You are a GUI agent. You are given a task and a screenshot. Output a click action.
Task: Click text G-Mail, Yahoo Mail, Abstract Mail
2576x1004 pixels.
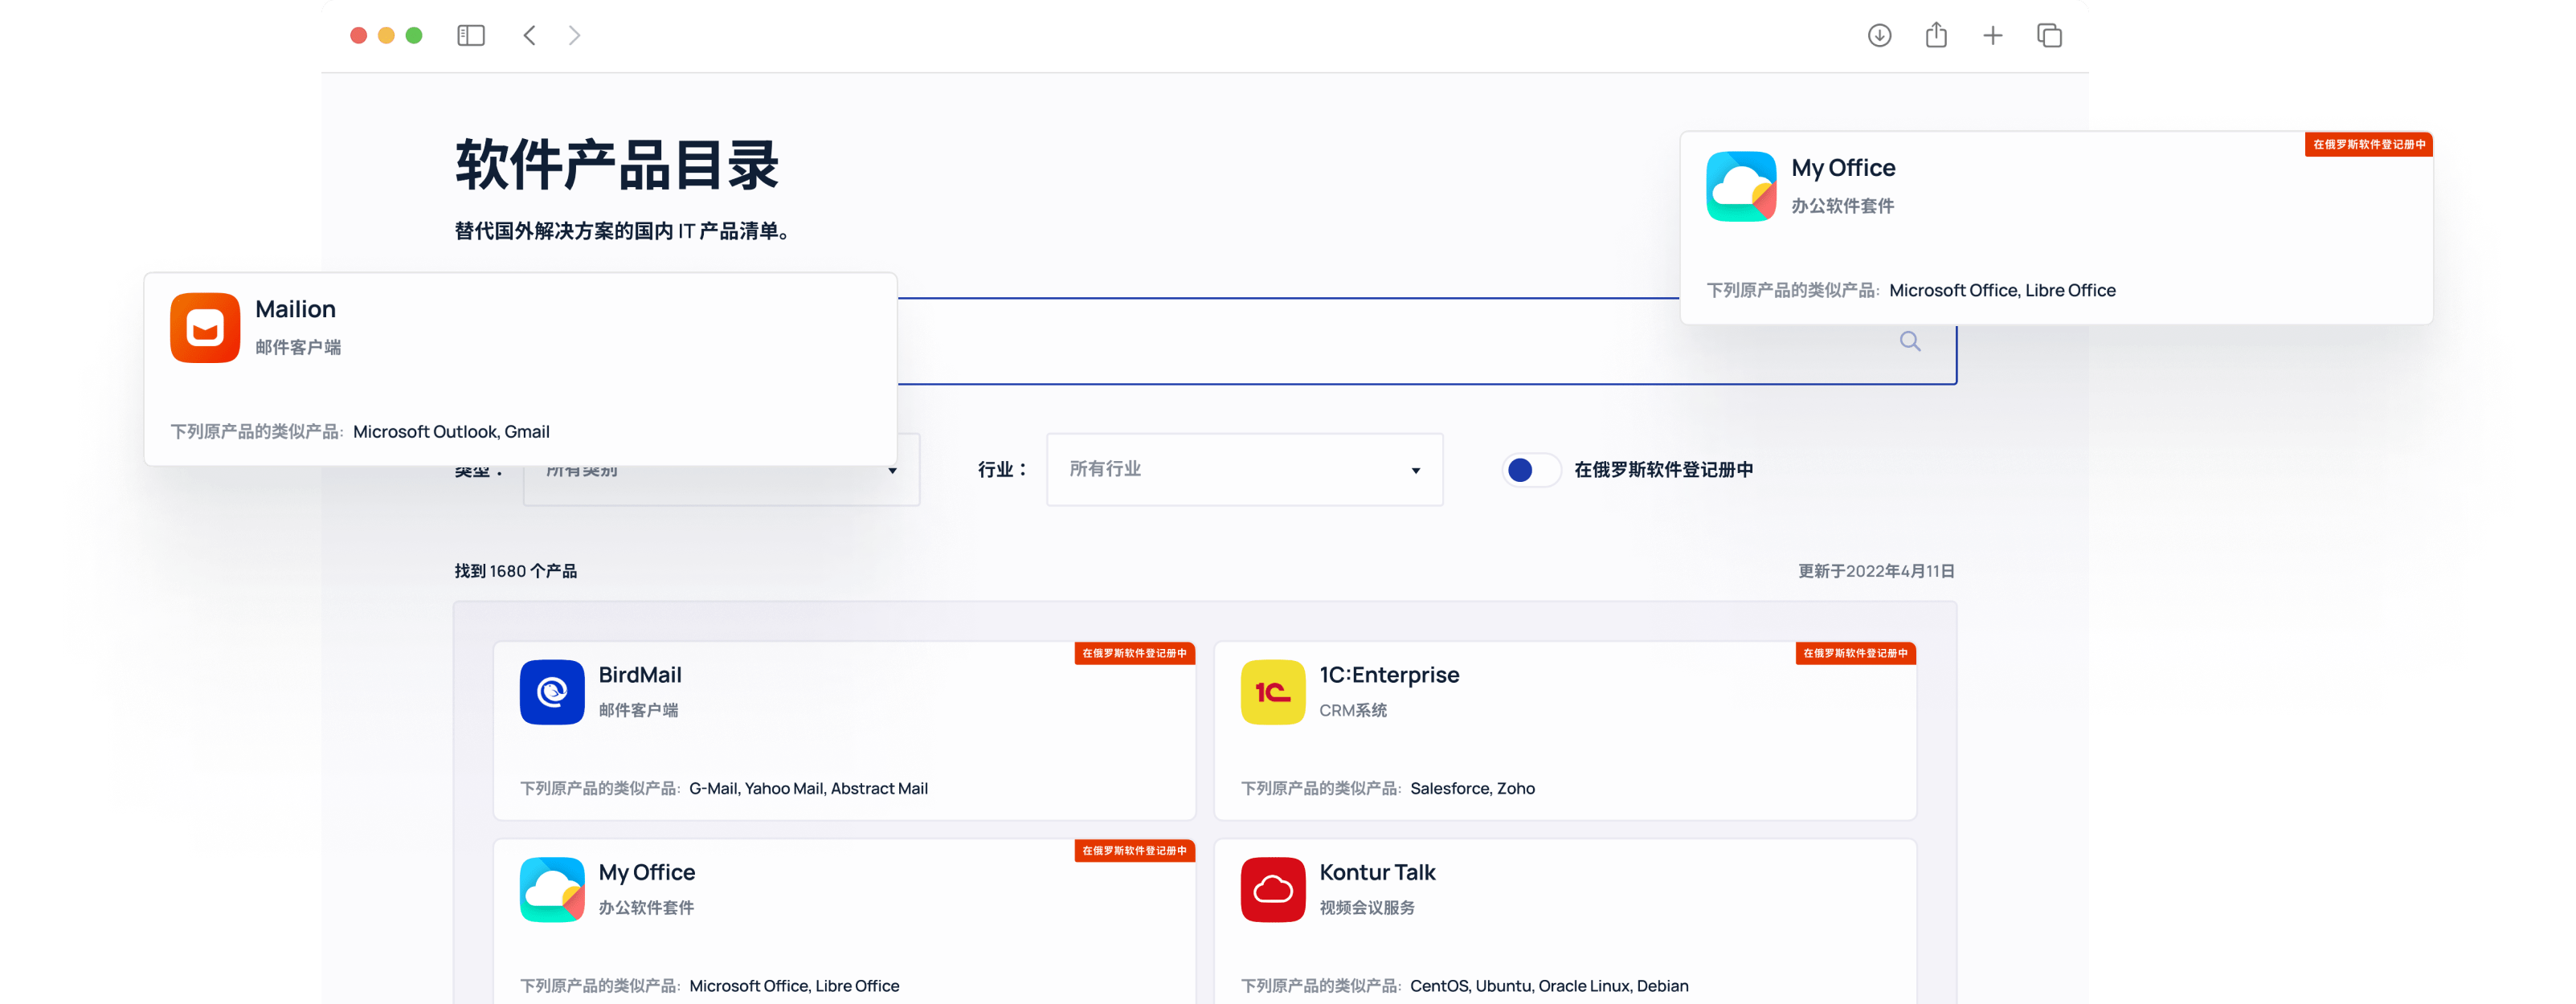[808, 788]
